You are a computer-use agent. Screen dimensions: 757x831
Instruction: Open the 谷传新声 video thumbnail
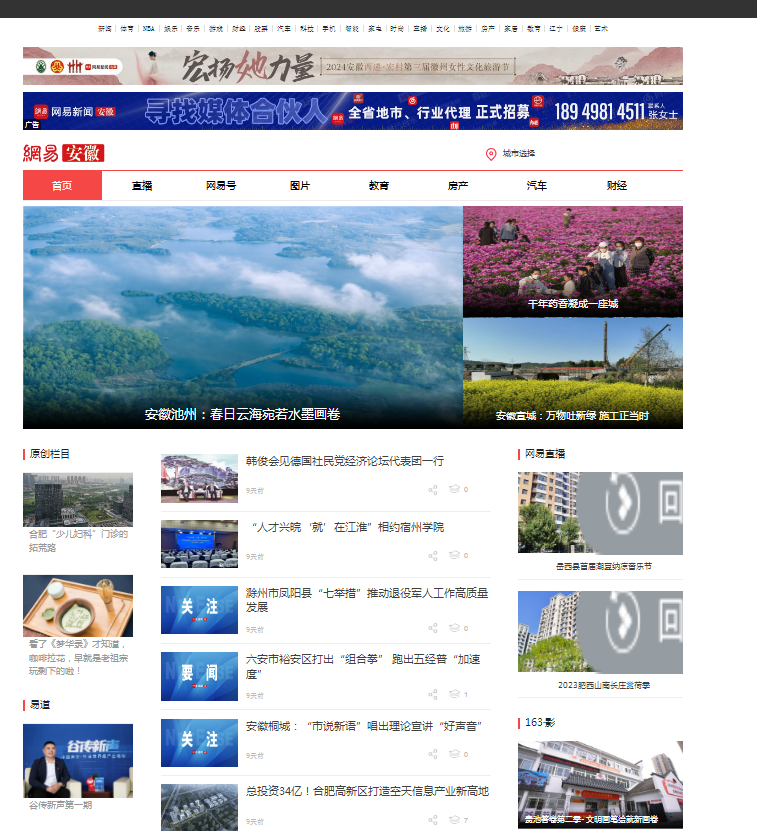coord(78,761)
